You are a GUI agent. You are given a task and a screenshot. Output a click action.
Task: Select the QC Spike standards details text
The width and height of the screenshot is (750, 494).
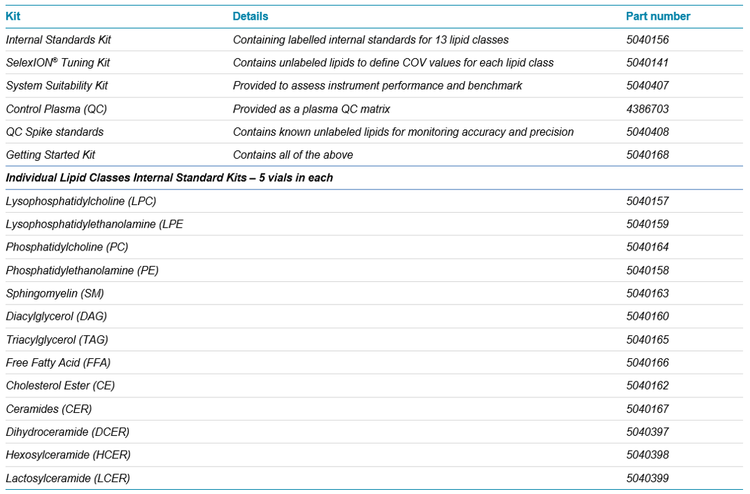[403, 132]
